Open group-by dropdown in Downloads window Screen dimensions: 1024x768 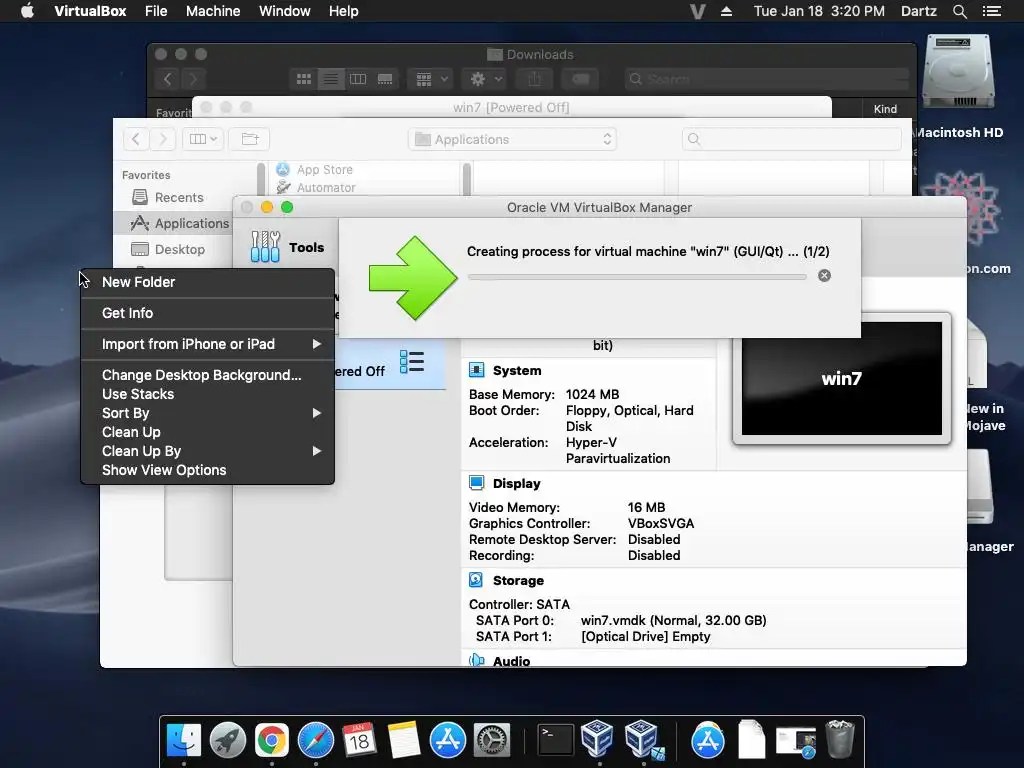click(x=430, y=79)
